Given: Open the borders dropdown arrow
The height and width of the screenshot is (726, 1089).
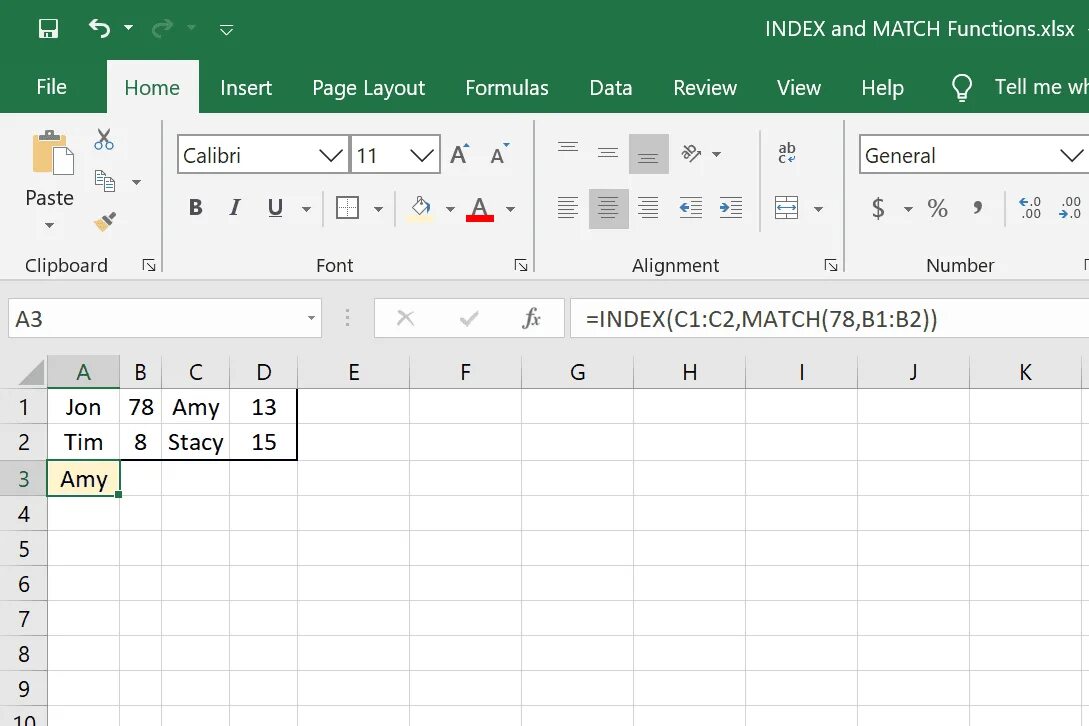Looking at the screenshot, I should 378,208.
